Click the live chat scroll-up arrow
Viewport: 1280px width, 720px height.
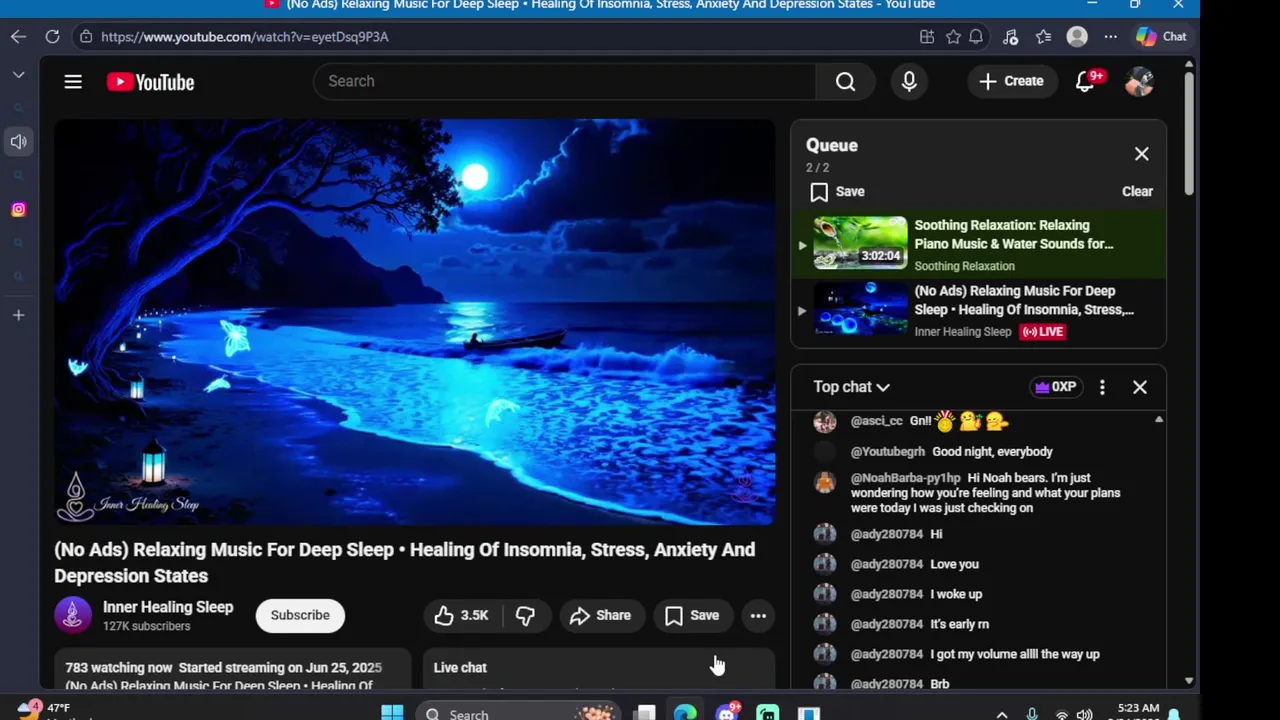[x=1158, y=420]
